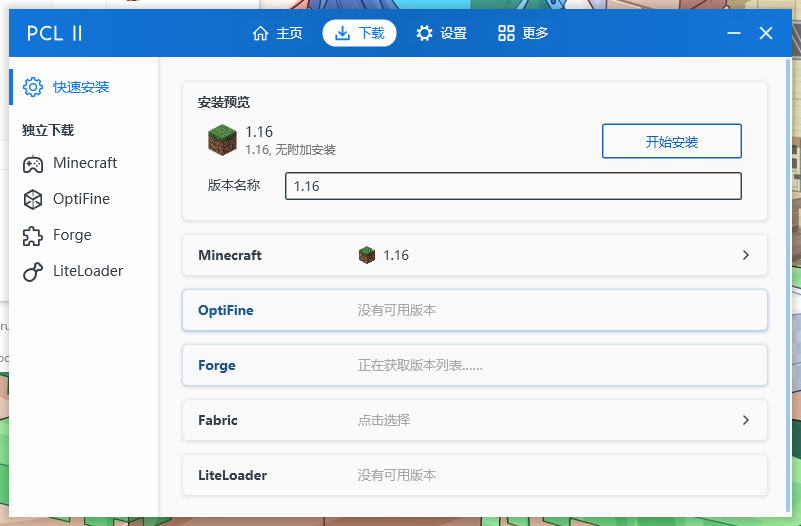Click the gear icon next to 快速安装
Viewport: 801px width, 526px height.
tap(33, 87)
